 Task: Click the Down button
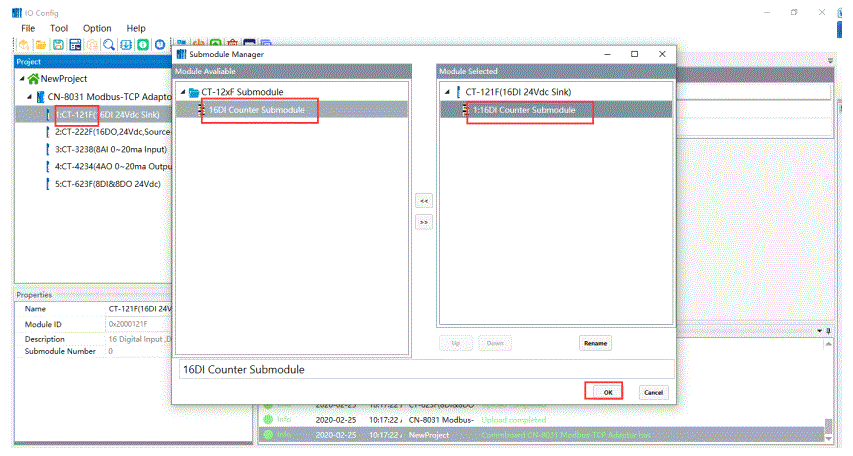pos(495,343)
